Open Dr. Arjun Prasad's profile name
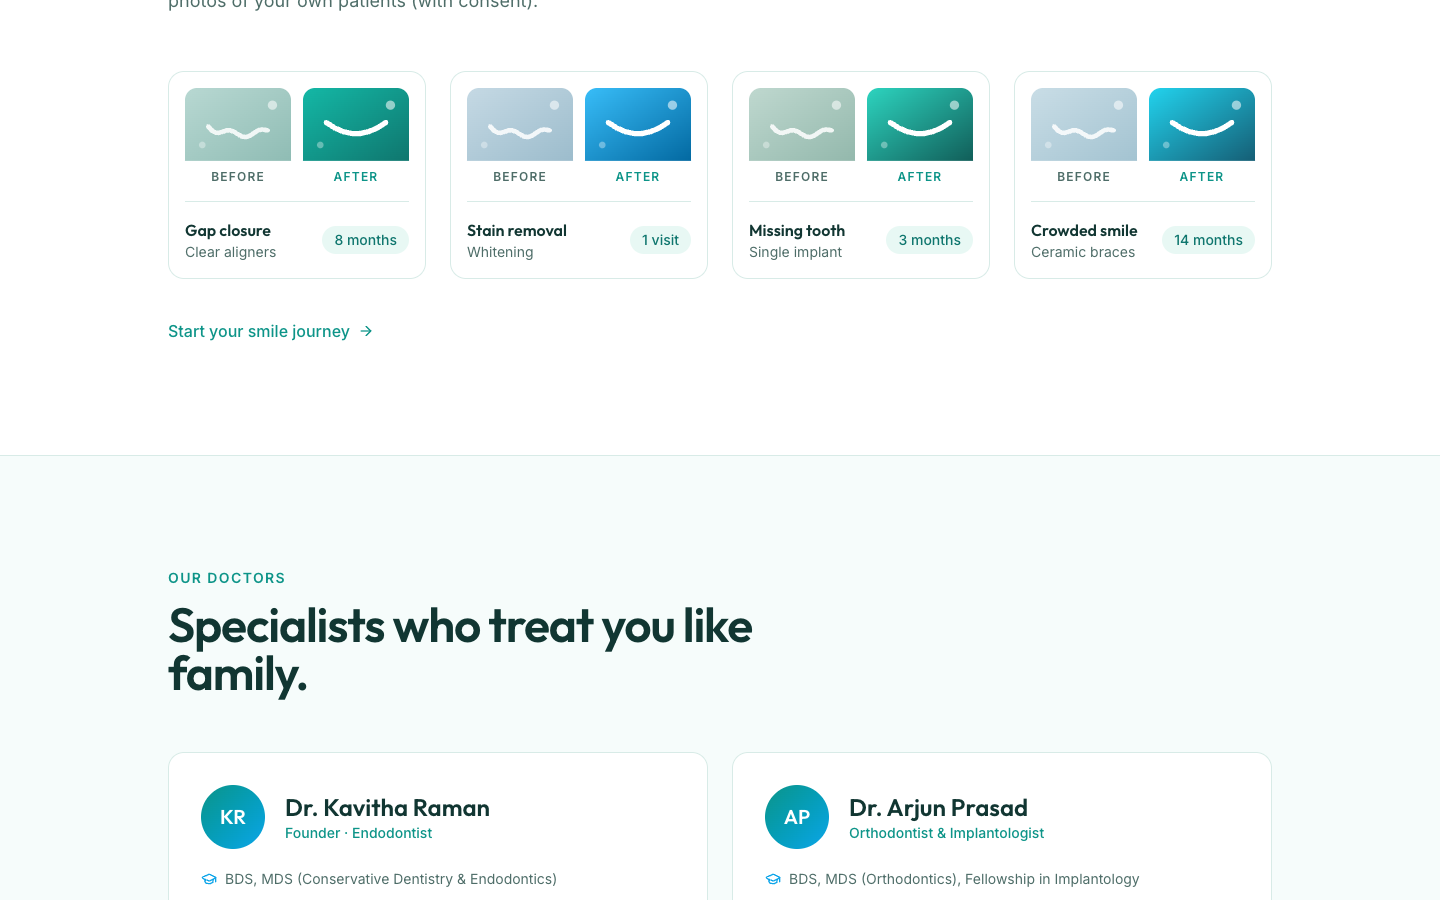This screenshot has width=1440, height=900. 938,807
